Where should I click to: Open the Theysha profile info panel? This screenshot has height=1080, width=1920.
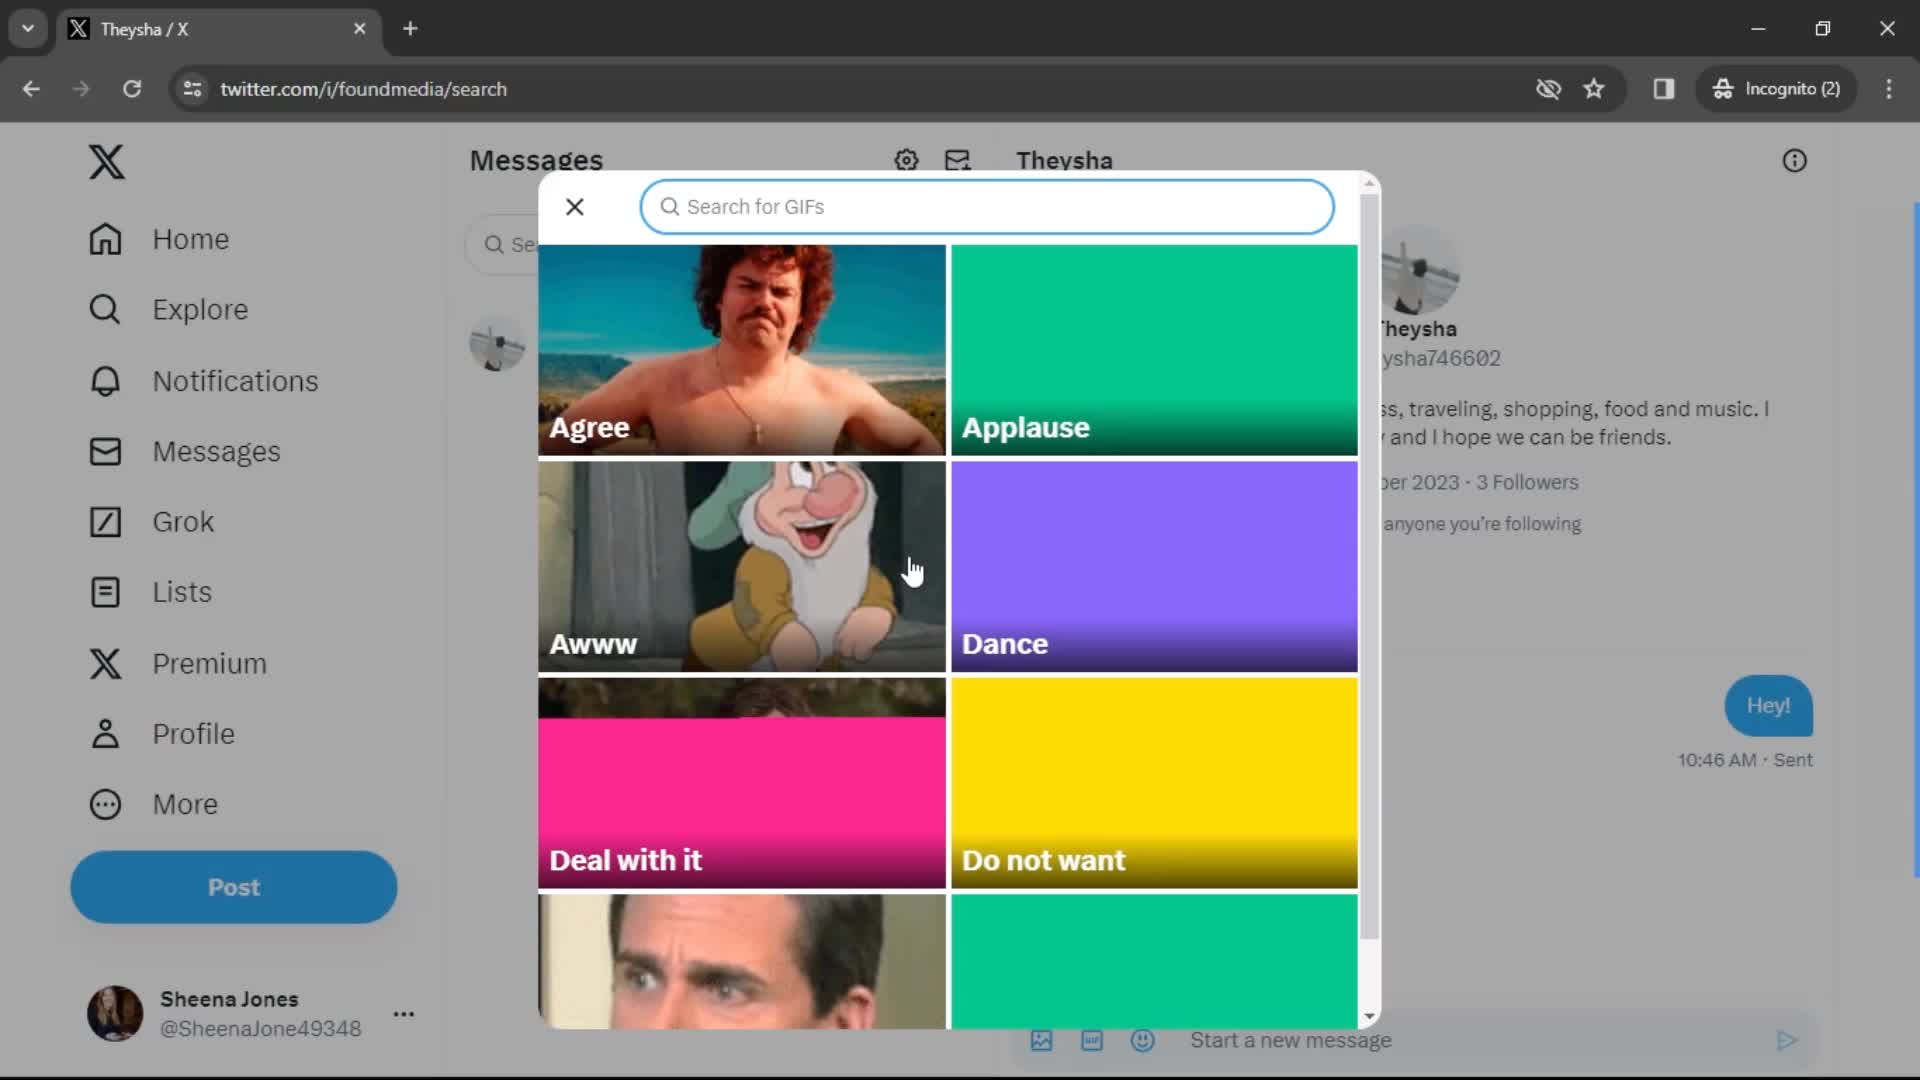point(1795,160)
